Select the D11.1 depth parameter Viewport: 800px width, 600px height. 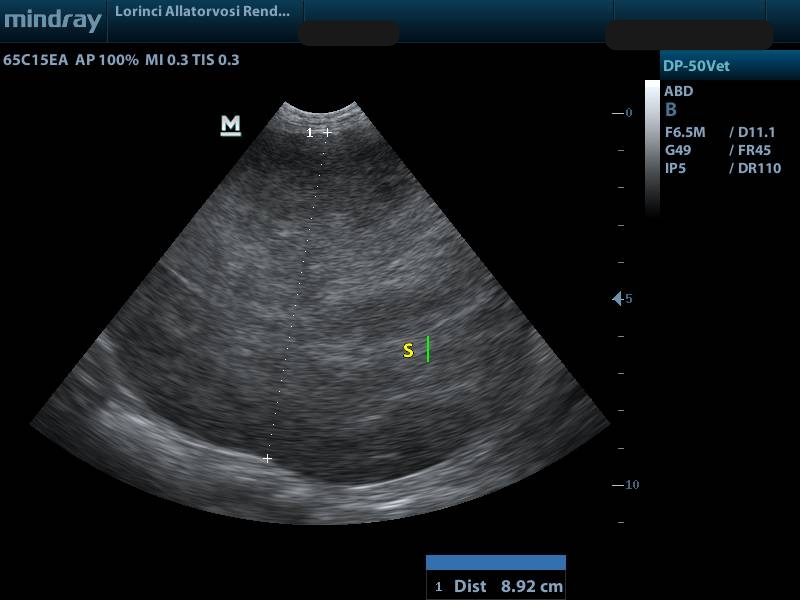click(x=753, y=132)
